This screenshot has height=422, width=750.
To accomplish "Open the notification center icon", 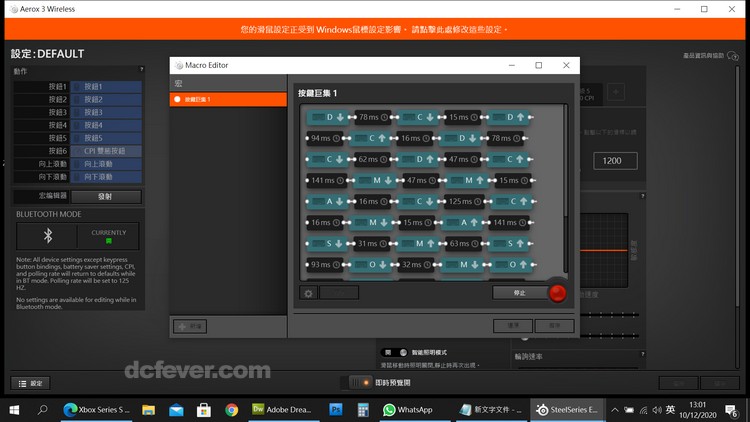I will (731, 410).
